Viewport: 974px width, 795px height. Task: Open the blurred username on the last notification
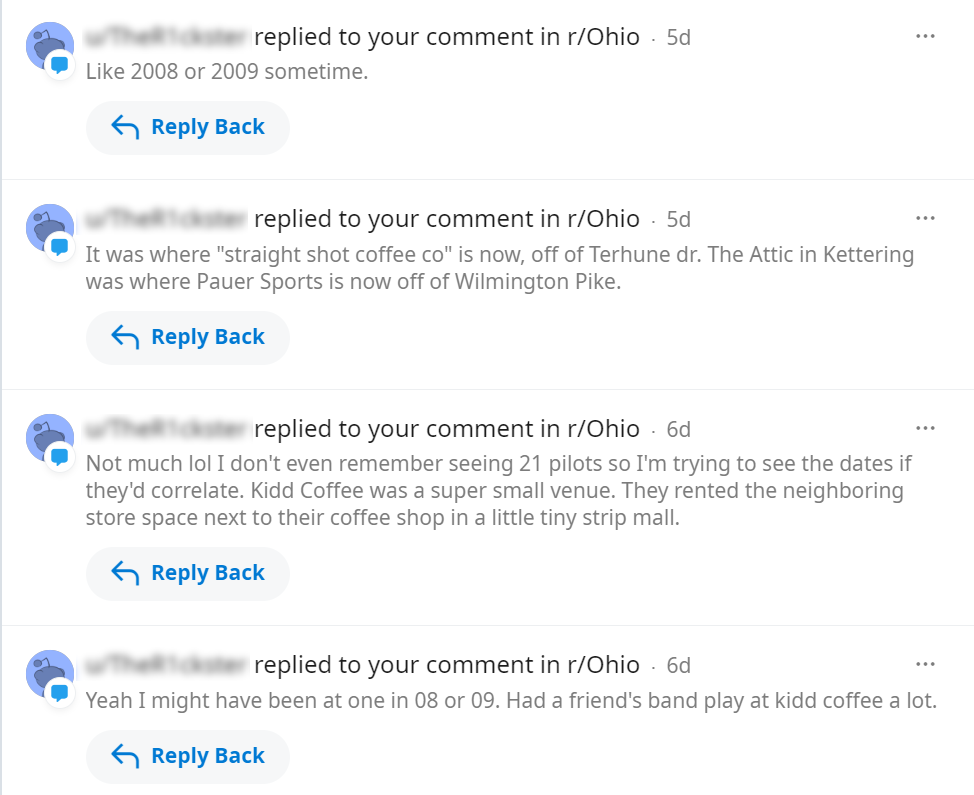pos(168,665)
